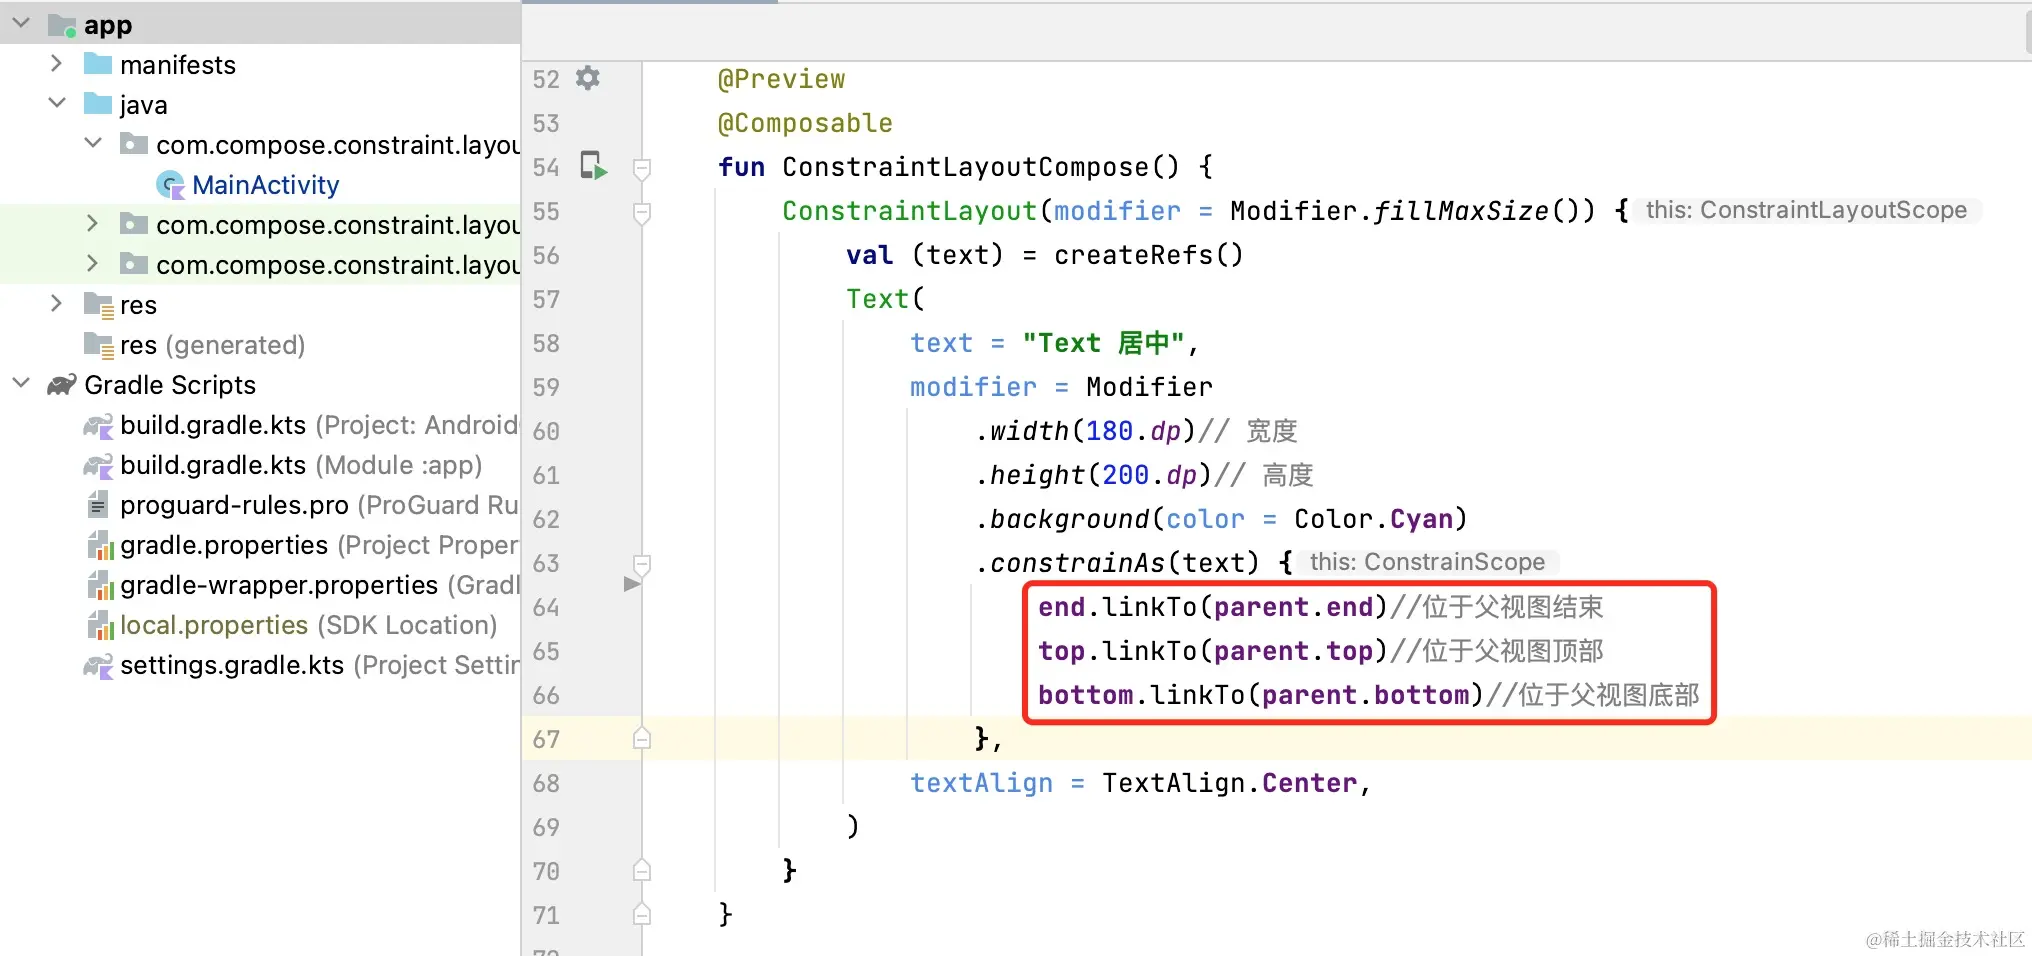Click the local.properties file icon

pyautogui.click(x=99, y=625)
